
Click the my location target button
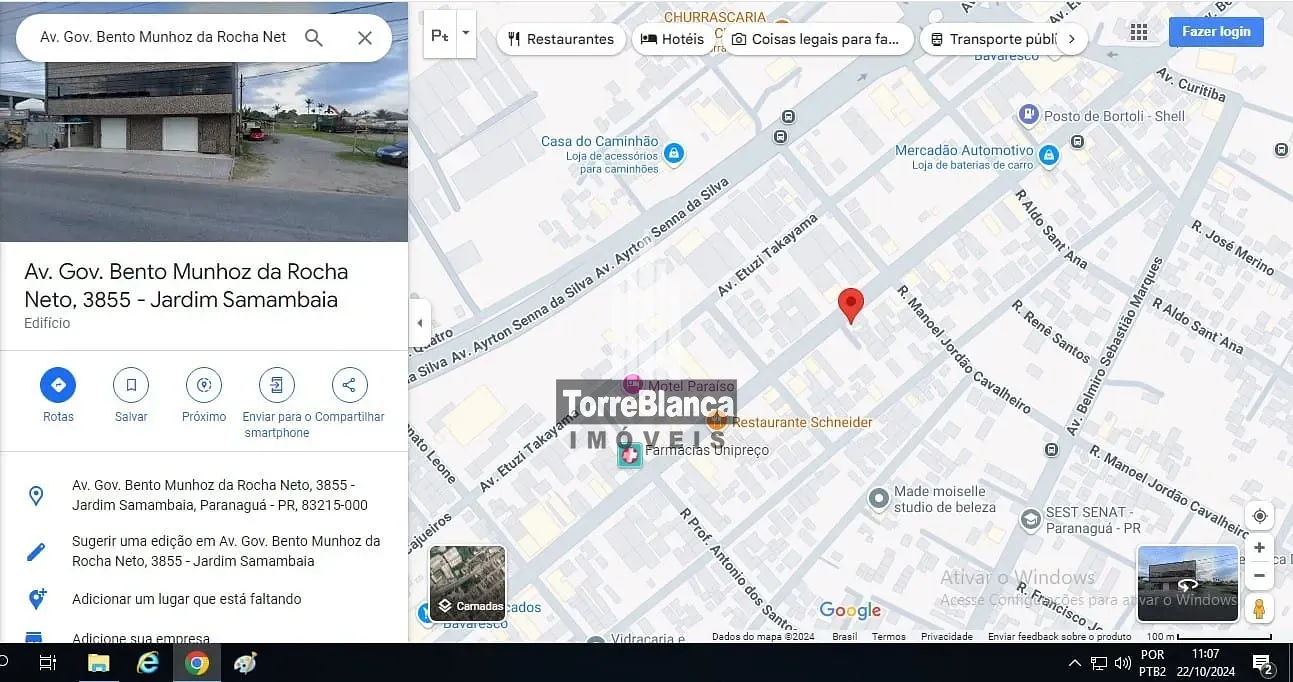tap(1260, 516)
